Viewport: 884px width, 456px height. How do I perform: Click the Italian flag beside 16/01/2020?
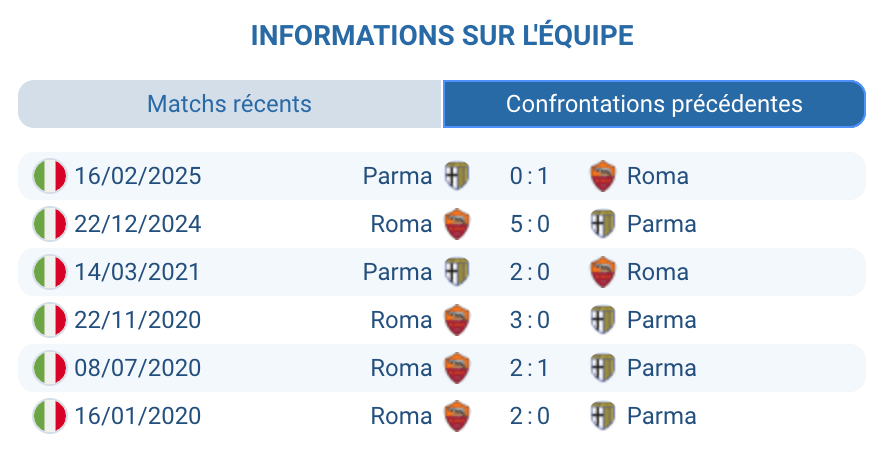tap(49, 416)
